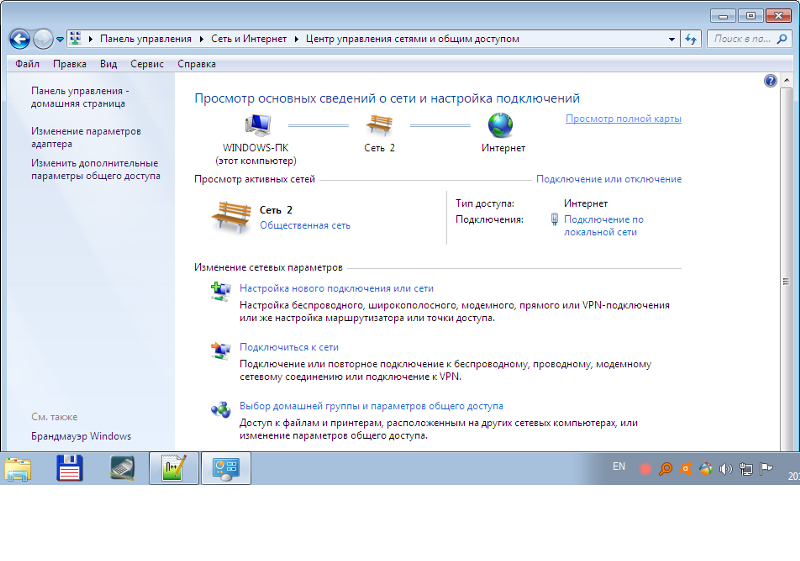This screenshot has height=561, width=800.
Task: Expand the arrow before Панель управления
Action: (x=90, y=39)
